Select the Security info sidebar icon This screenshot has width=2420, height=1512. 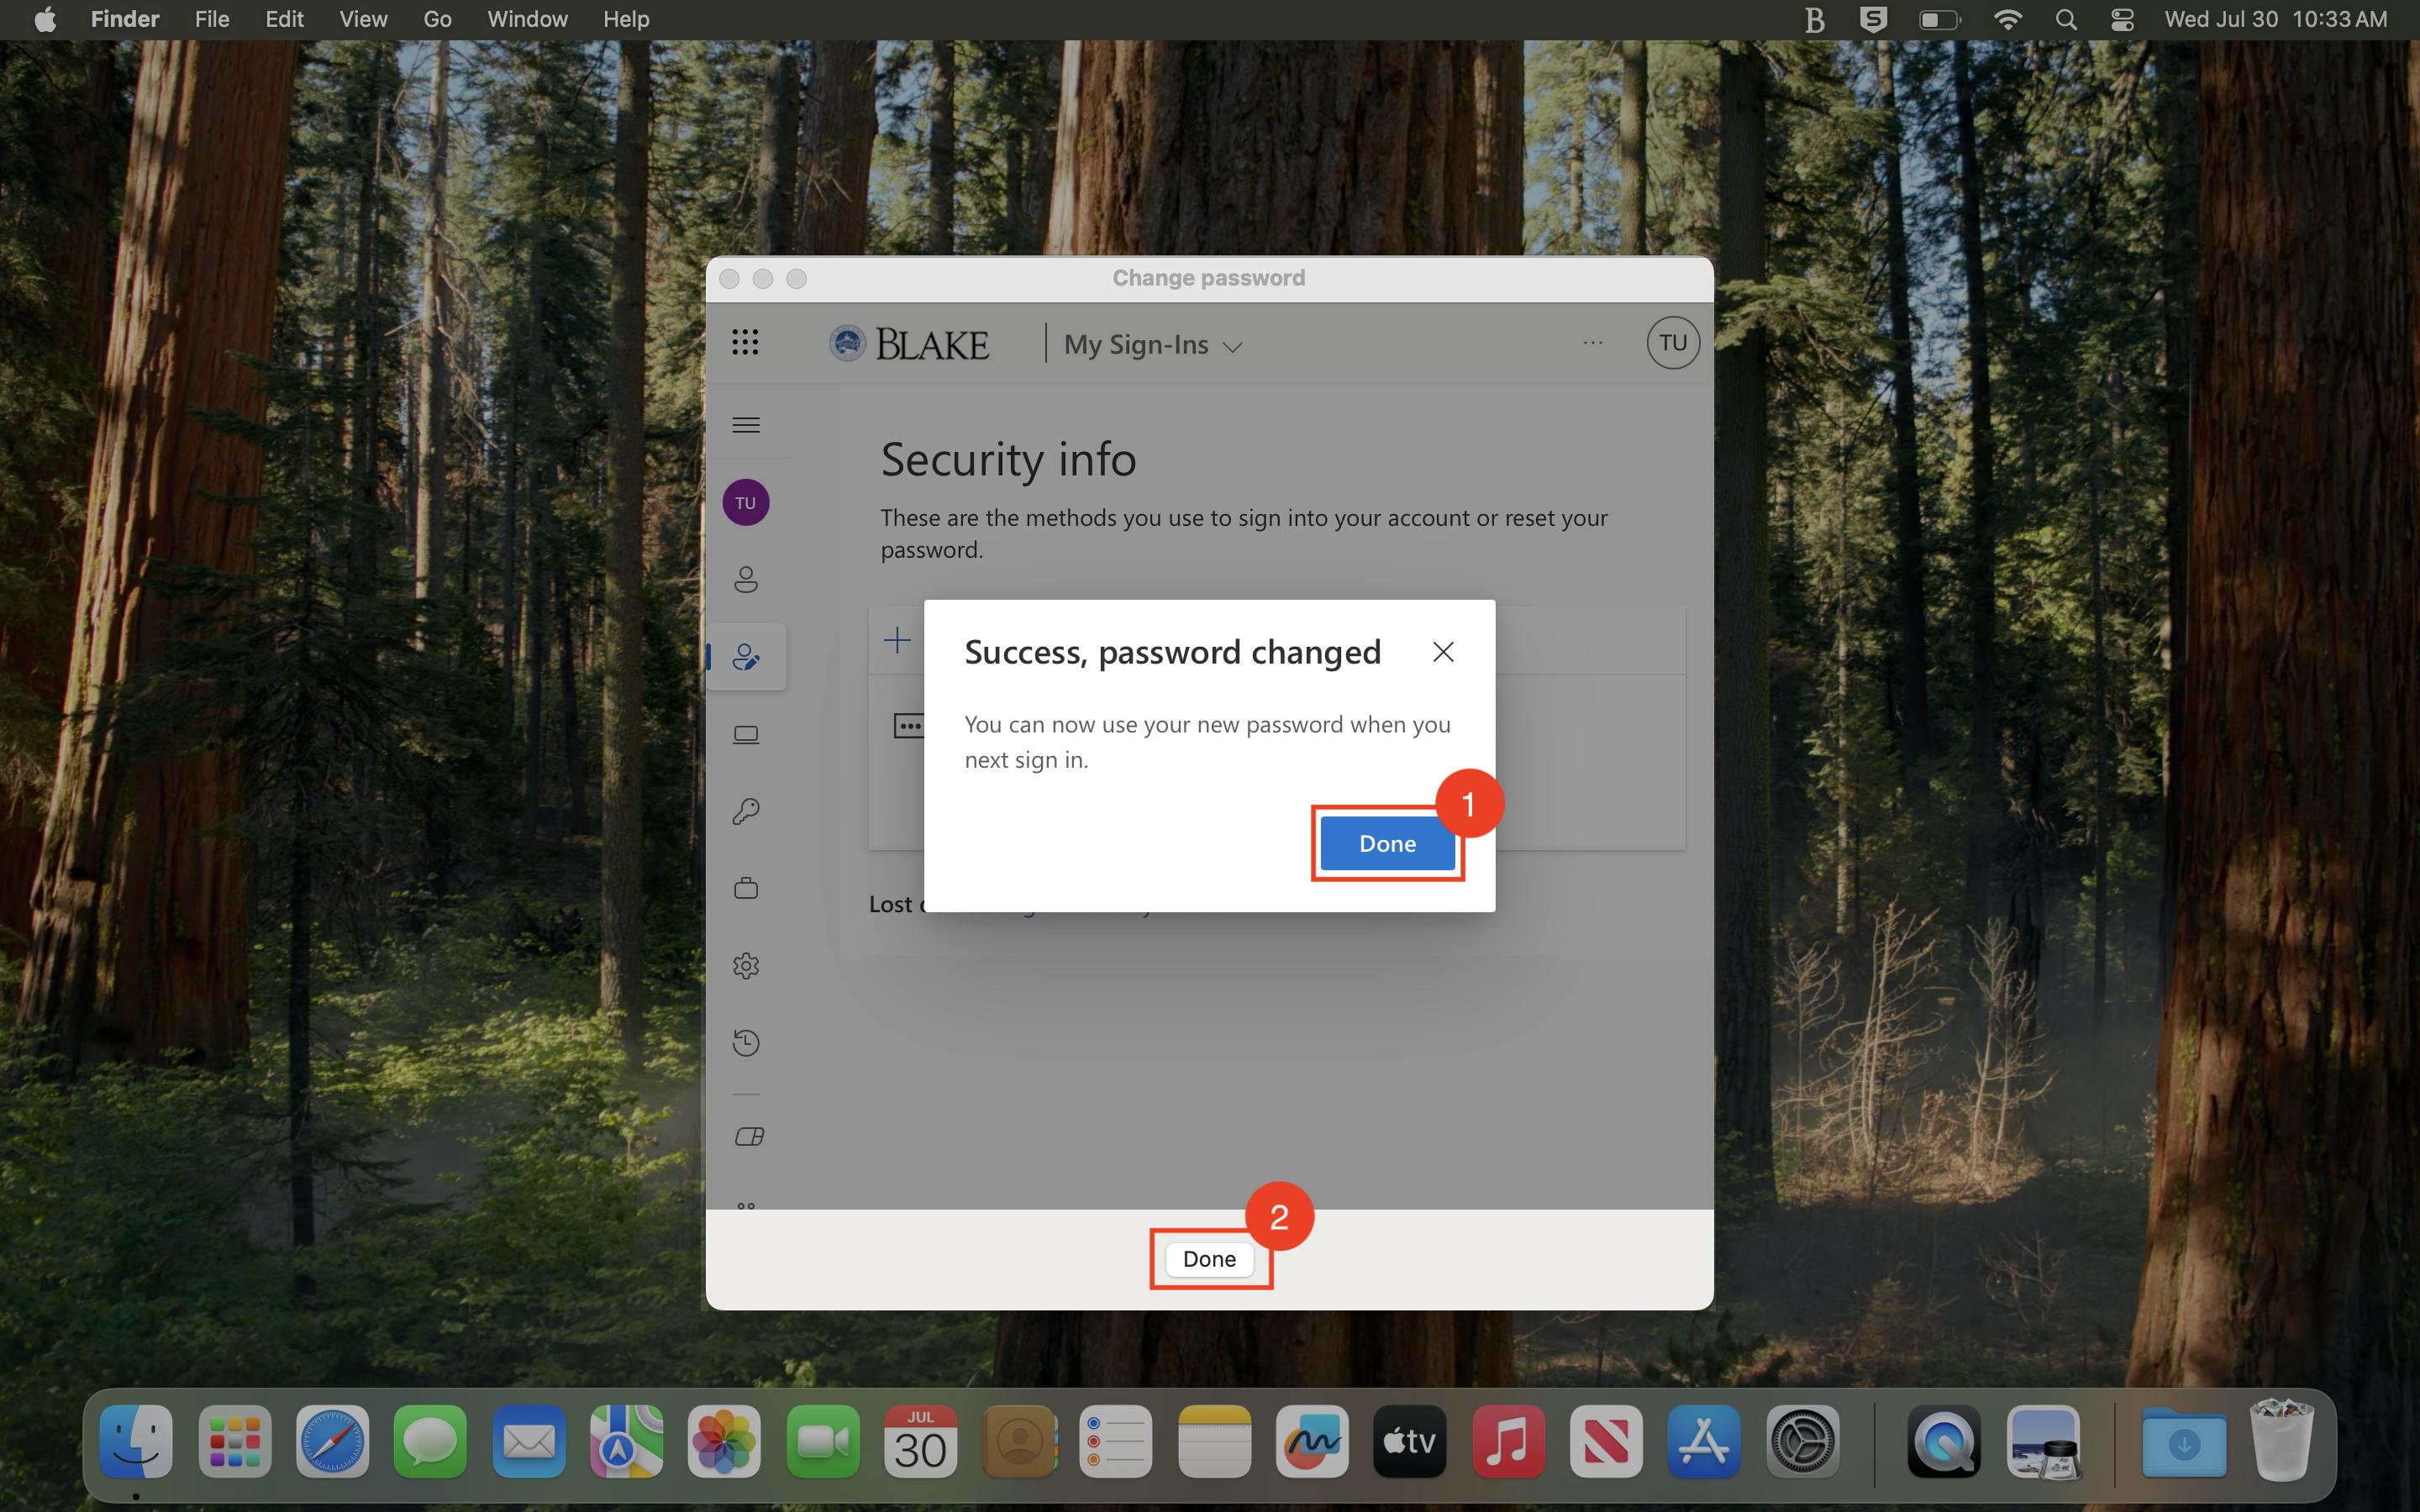[746, 657]
